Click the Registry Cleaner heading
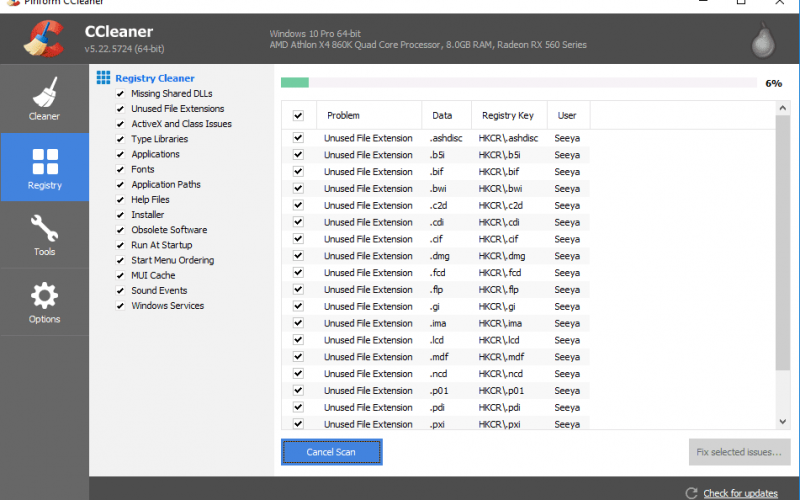The width and height of the screenshot is (800, 500). pyautogui.click(x=155, y=78)
